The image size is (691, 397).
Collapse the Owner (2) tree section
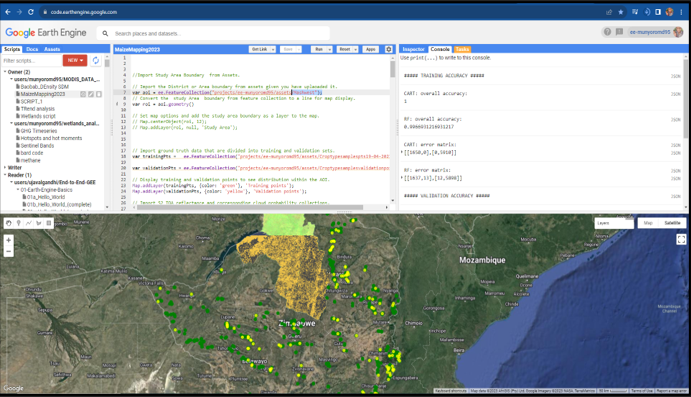pyautogui.click(x=5, y=72)
